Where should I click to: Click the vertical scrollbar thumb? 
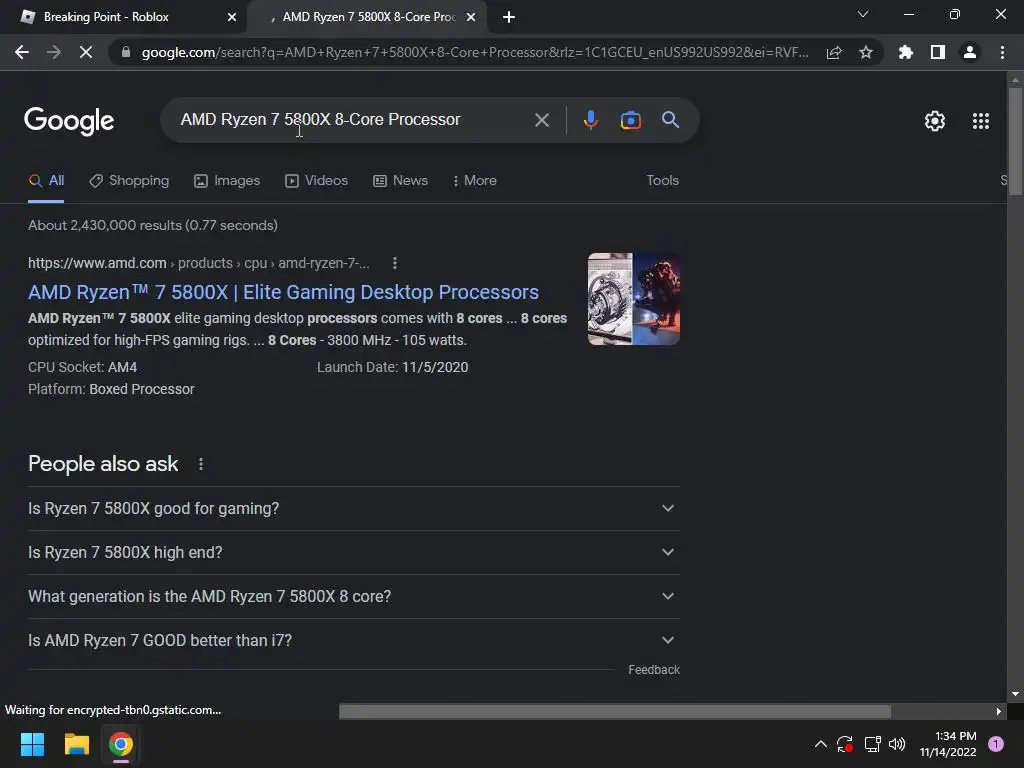pyautogui.click(x=1015, y=140)
